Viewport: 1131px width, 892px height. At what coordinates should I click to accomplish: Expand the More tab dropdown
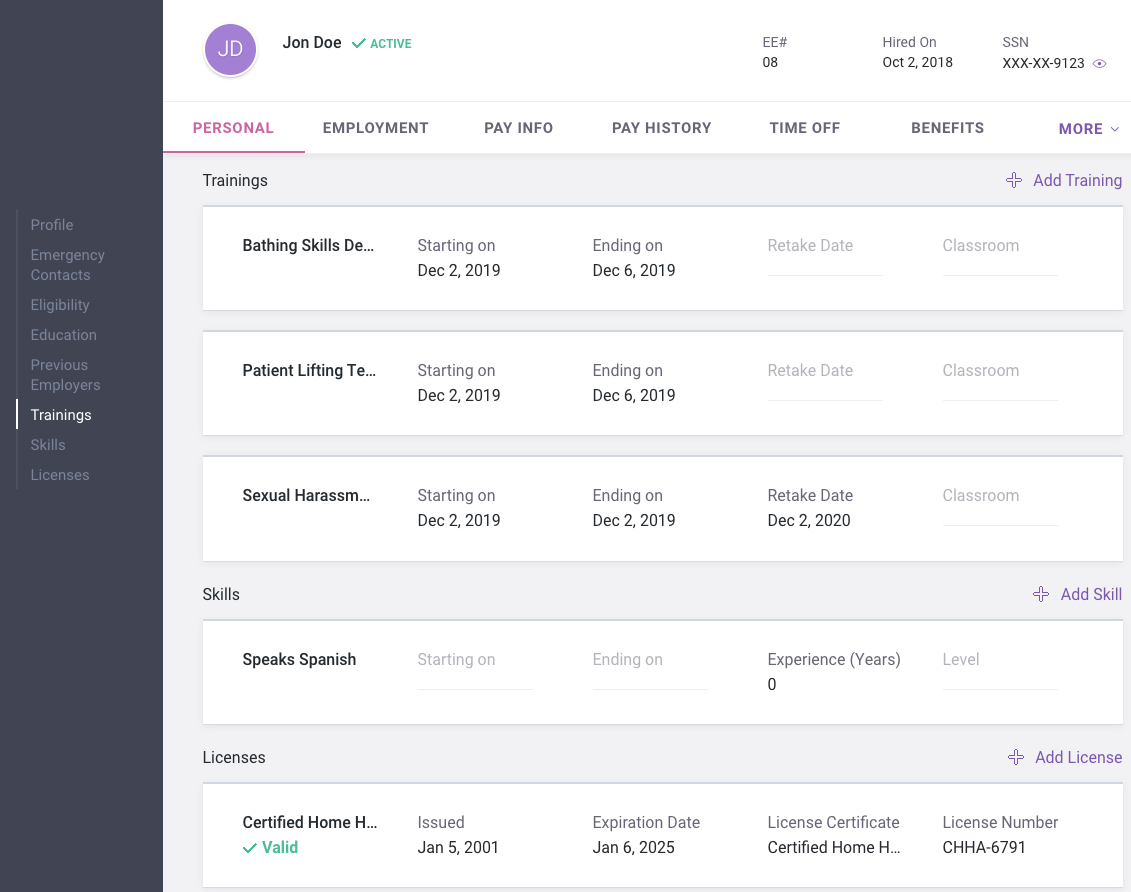click(1088, 129)
